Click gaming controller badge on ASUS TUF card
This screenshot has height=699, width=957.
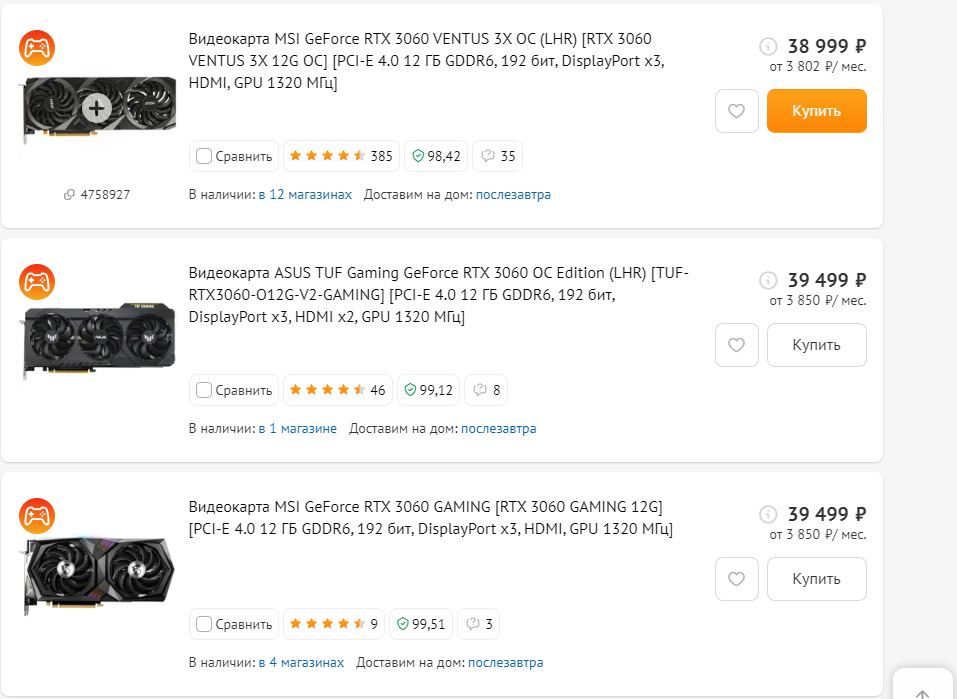pos(37,282)
